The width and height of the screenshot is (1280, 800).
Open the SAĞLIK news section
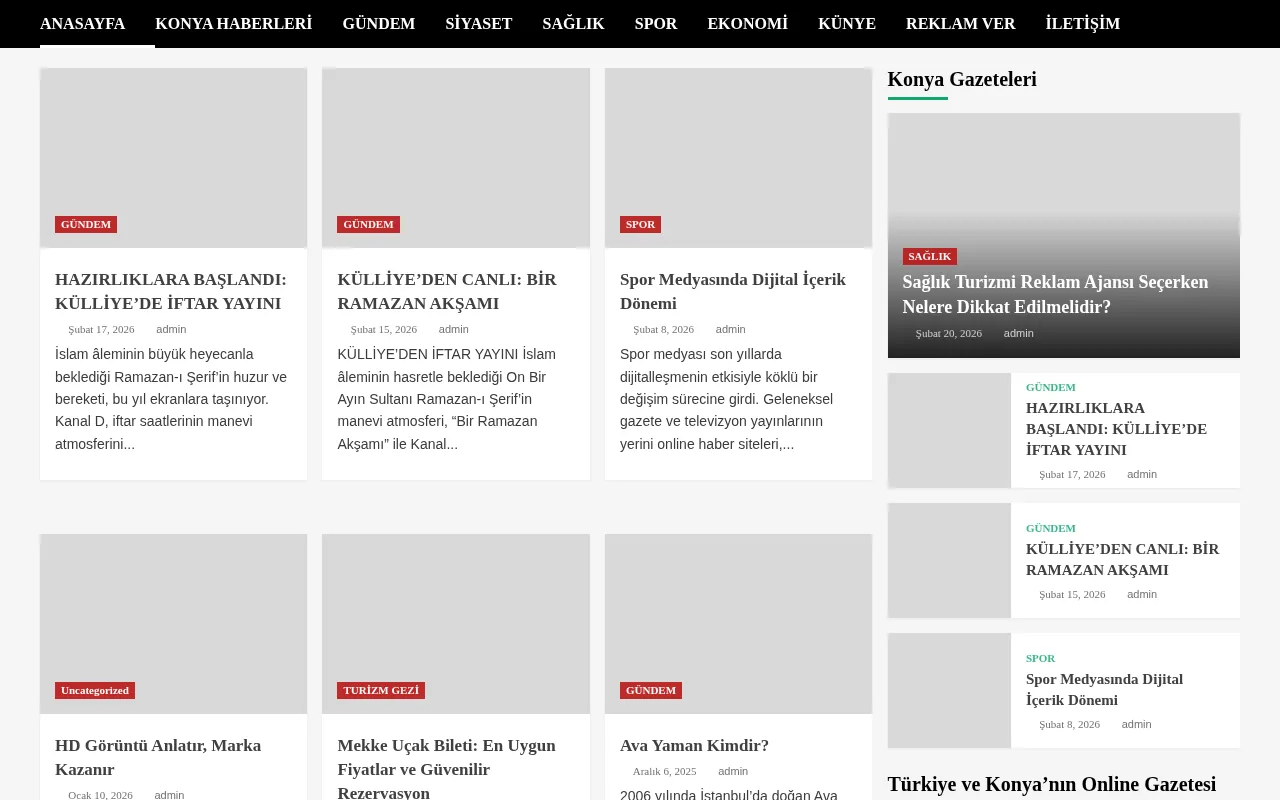pos(573,23)
